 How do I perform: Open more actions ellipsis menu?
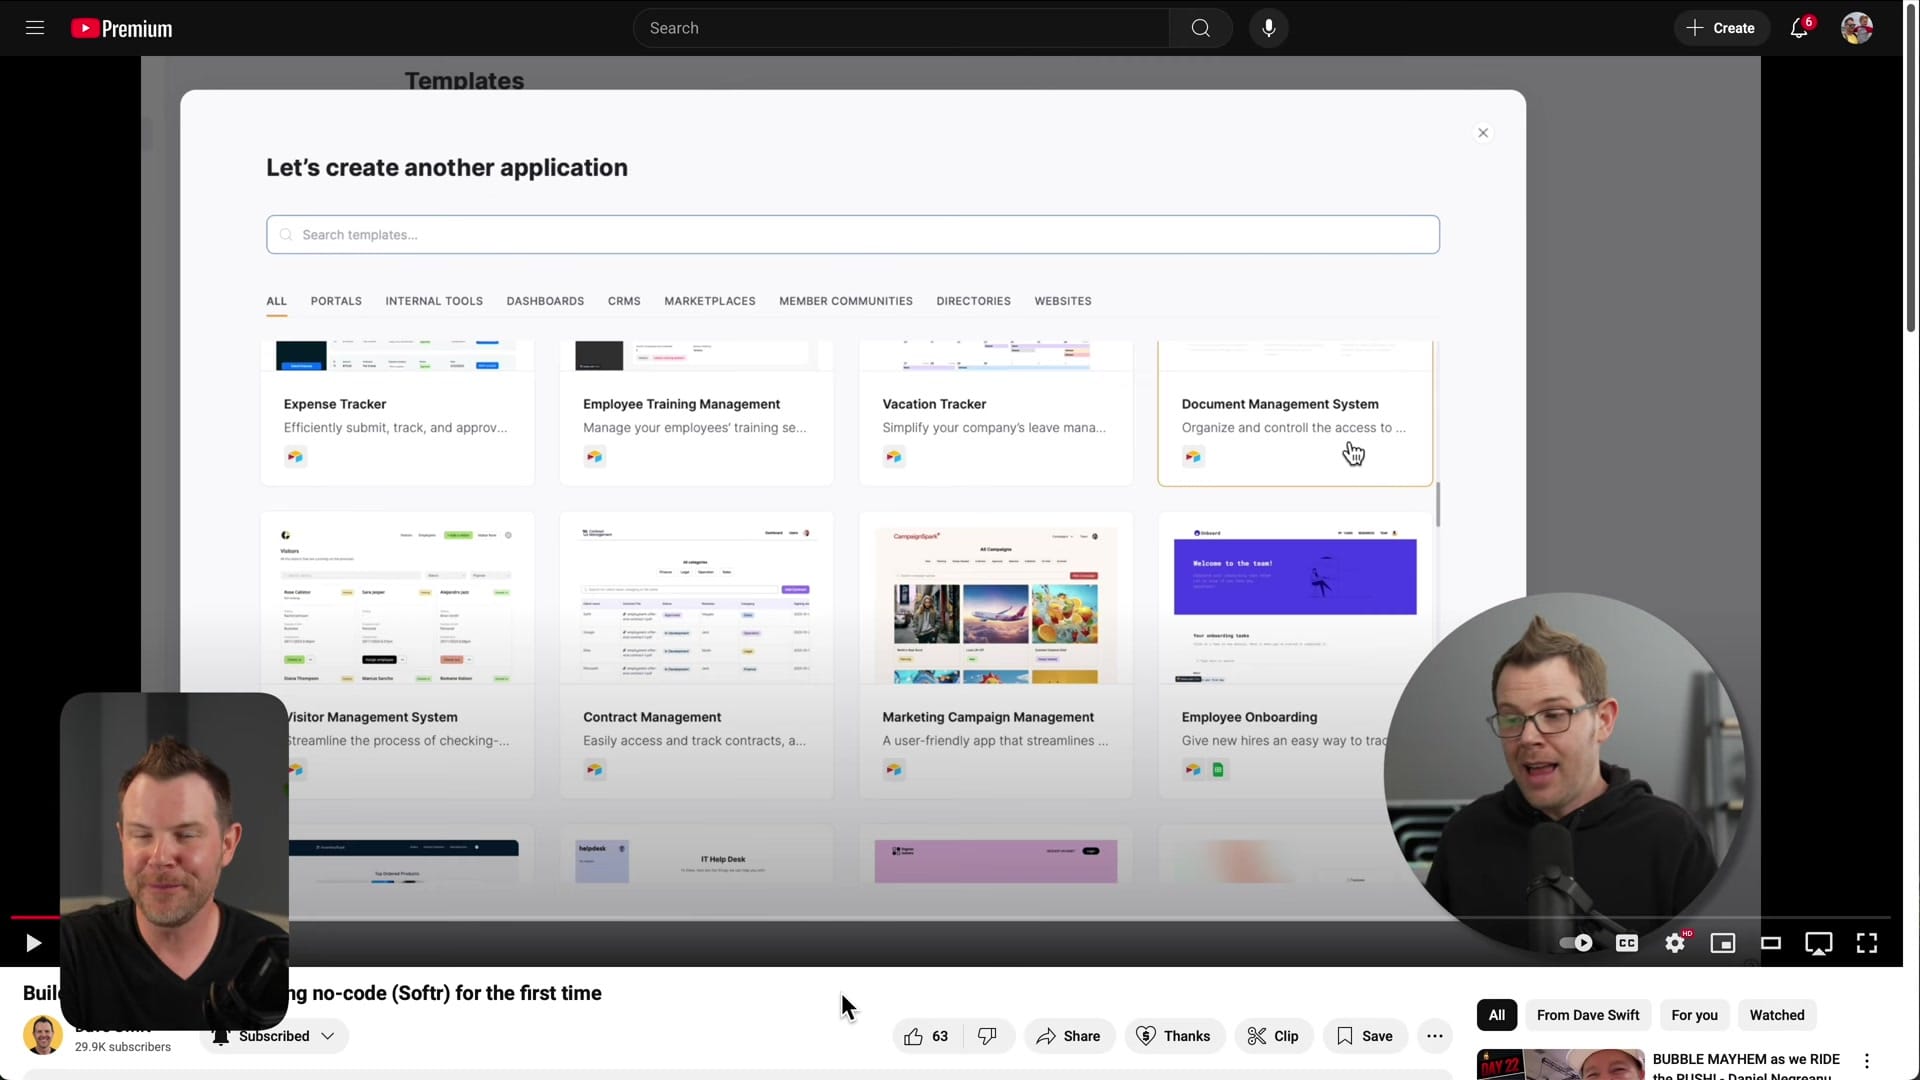[1435, 1036]
